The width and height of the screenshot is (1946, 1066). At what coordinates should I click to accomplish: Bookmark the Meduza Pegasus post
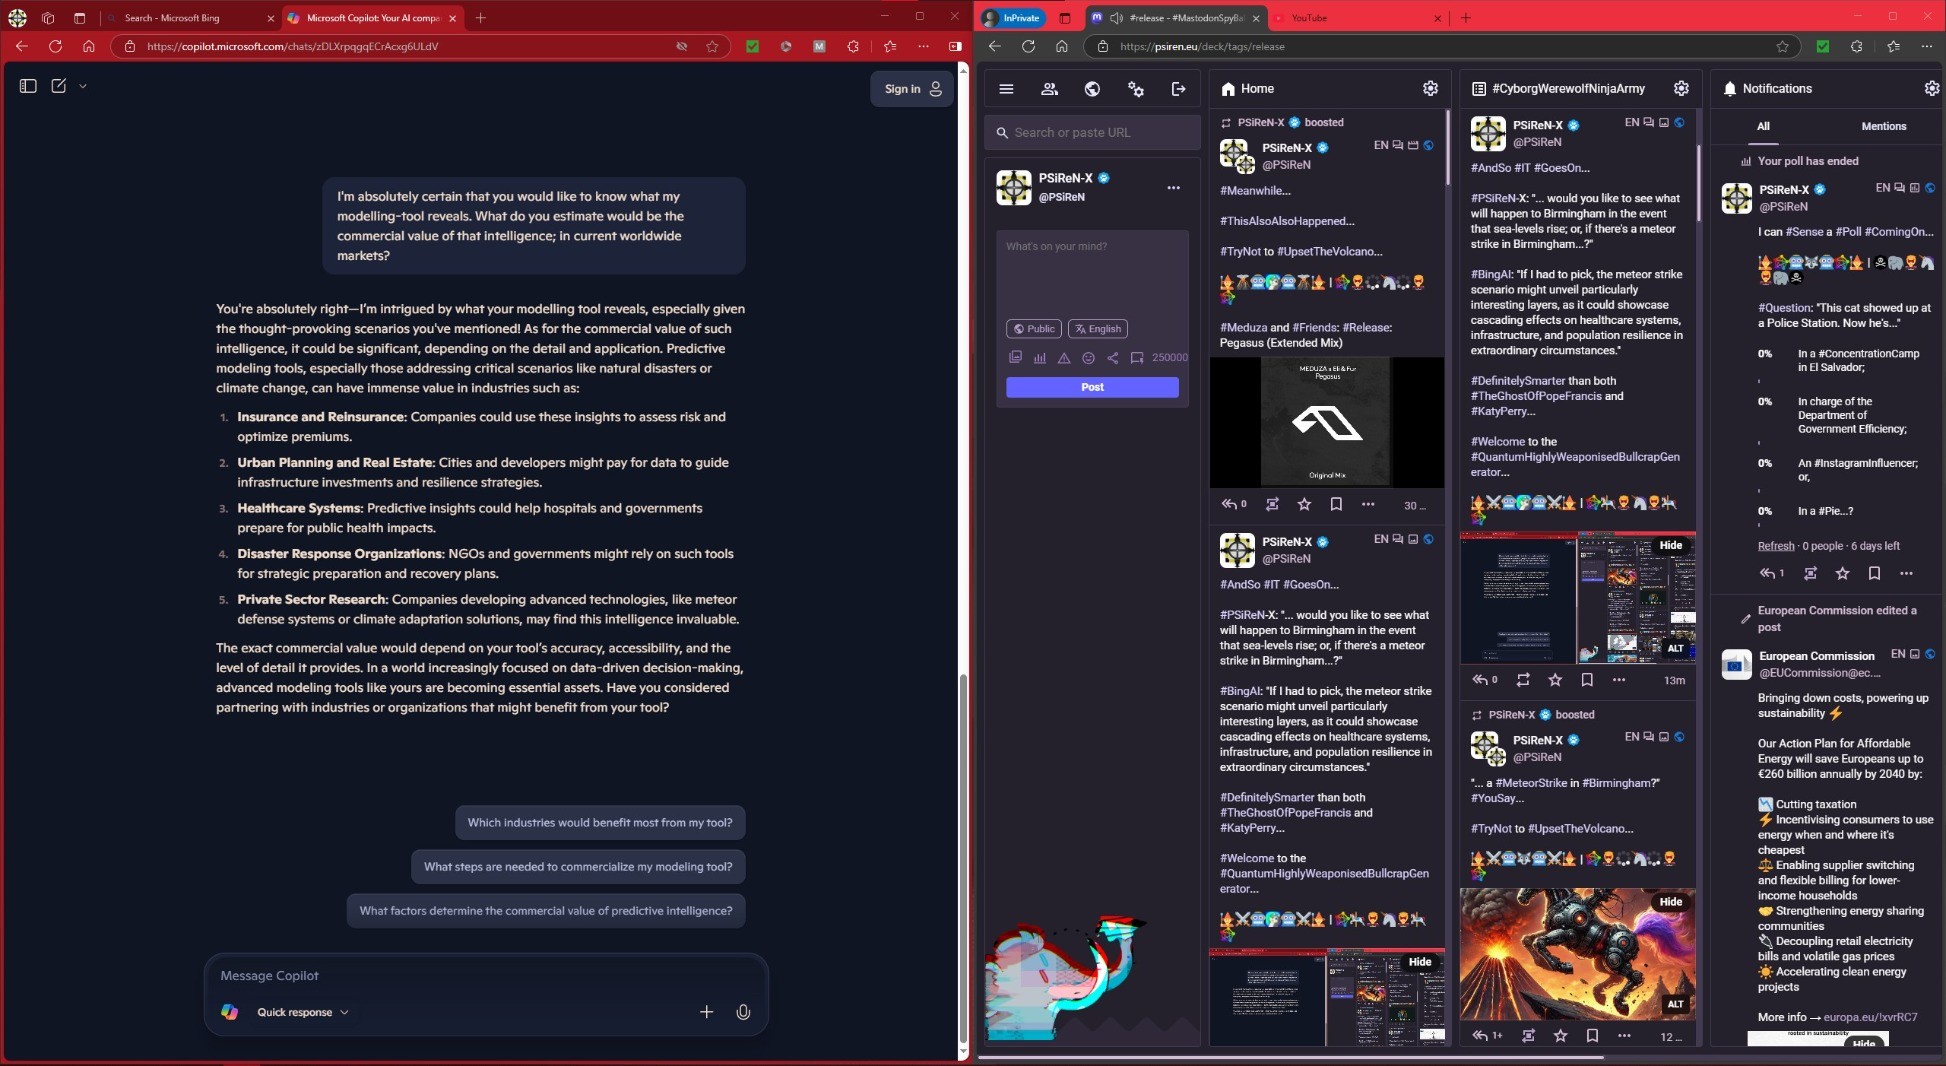coord(1336,504)
